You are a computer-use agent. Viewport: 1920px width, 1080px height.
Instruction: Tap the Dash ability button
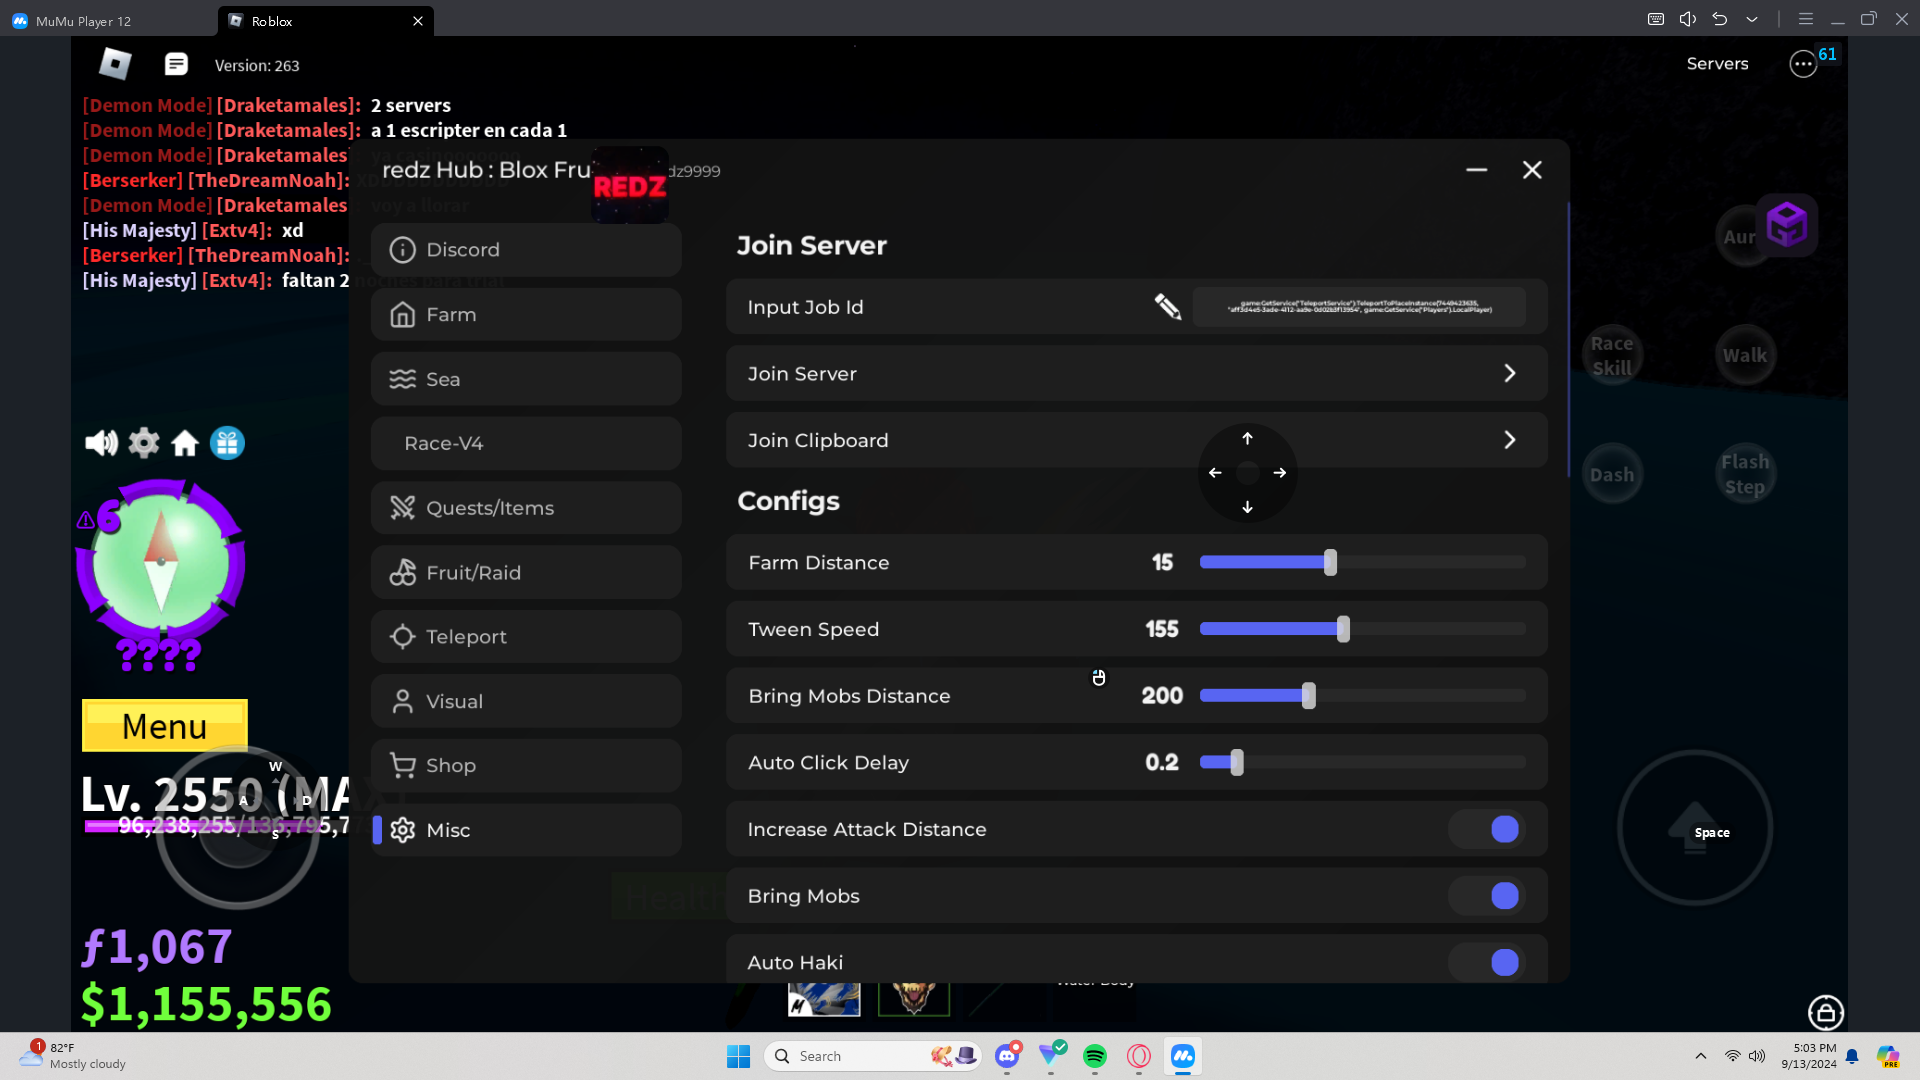point(1612,474)
